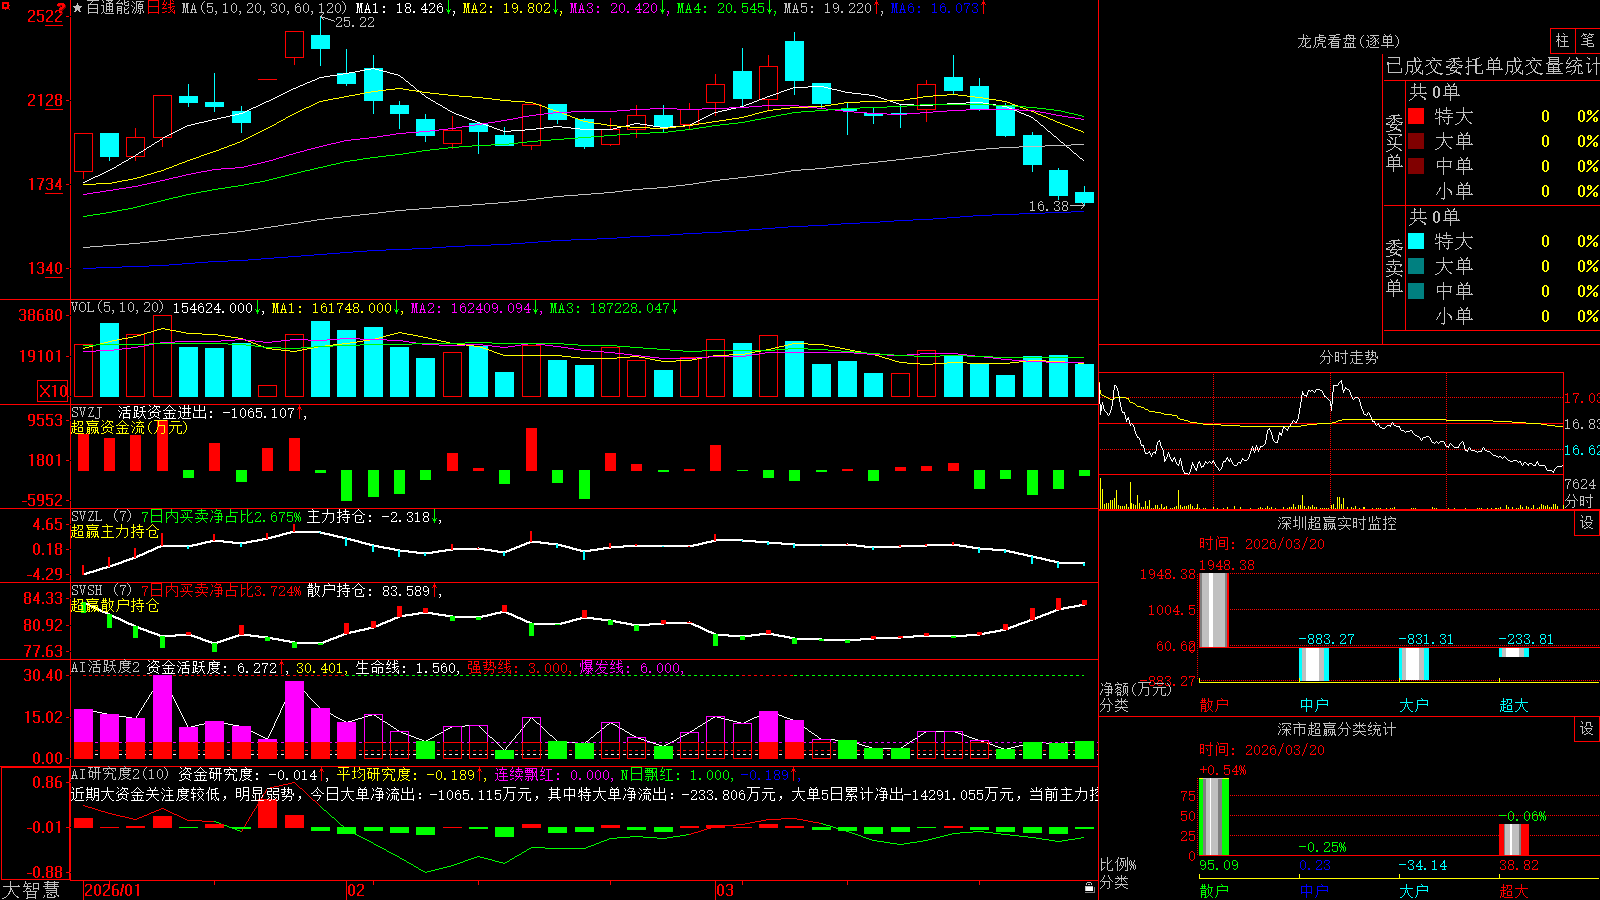Click the 03 month marker on timeline
The width and height of the screenshot is (1600, 900).
[725, 890]
